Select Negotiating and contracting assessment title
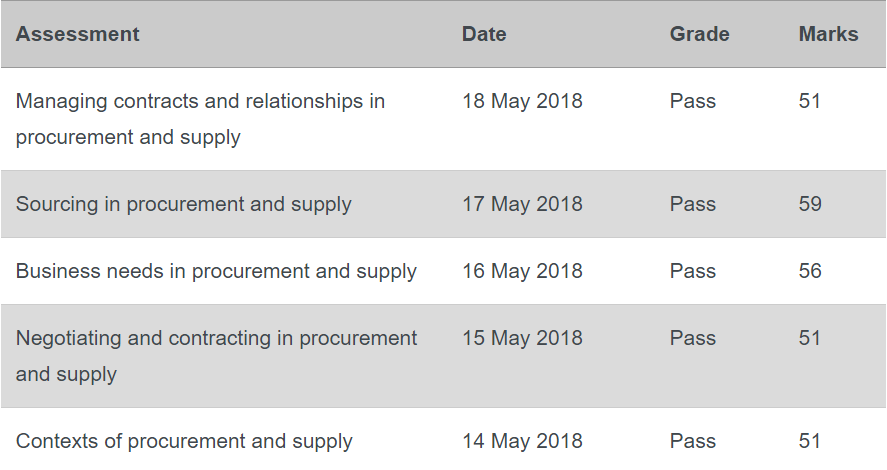This screenshot has width=887, height=470. (x=216, y=356)
